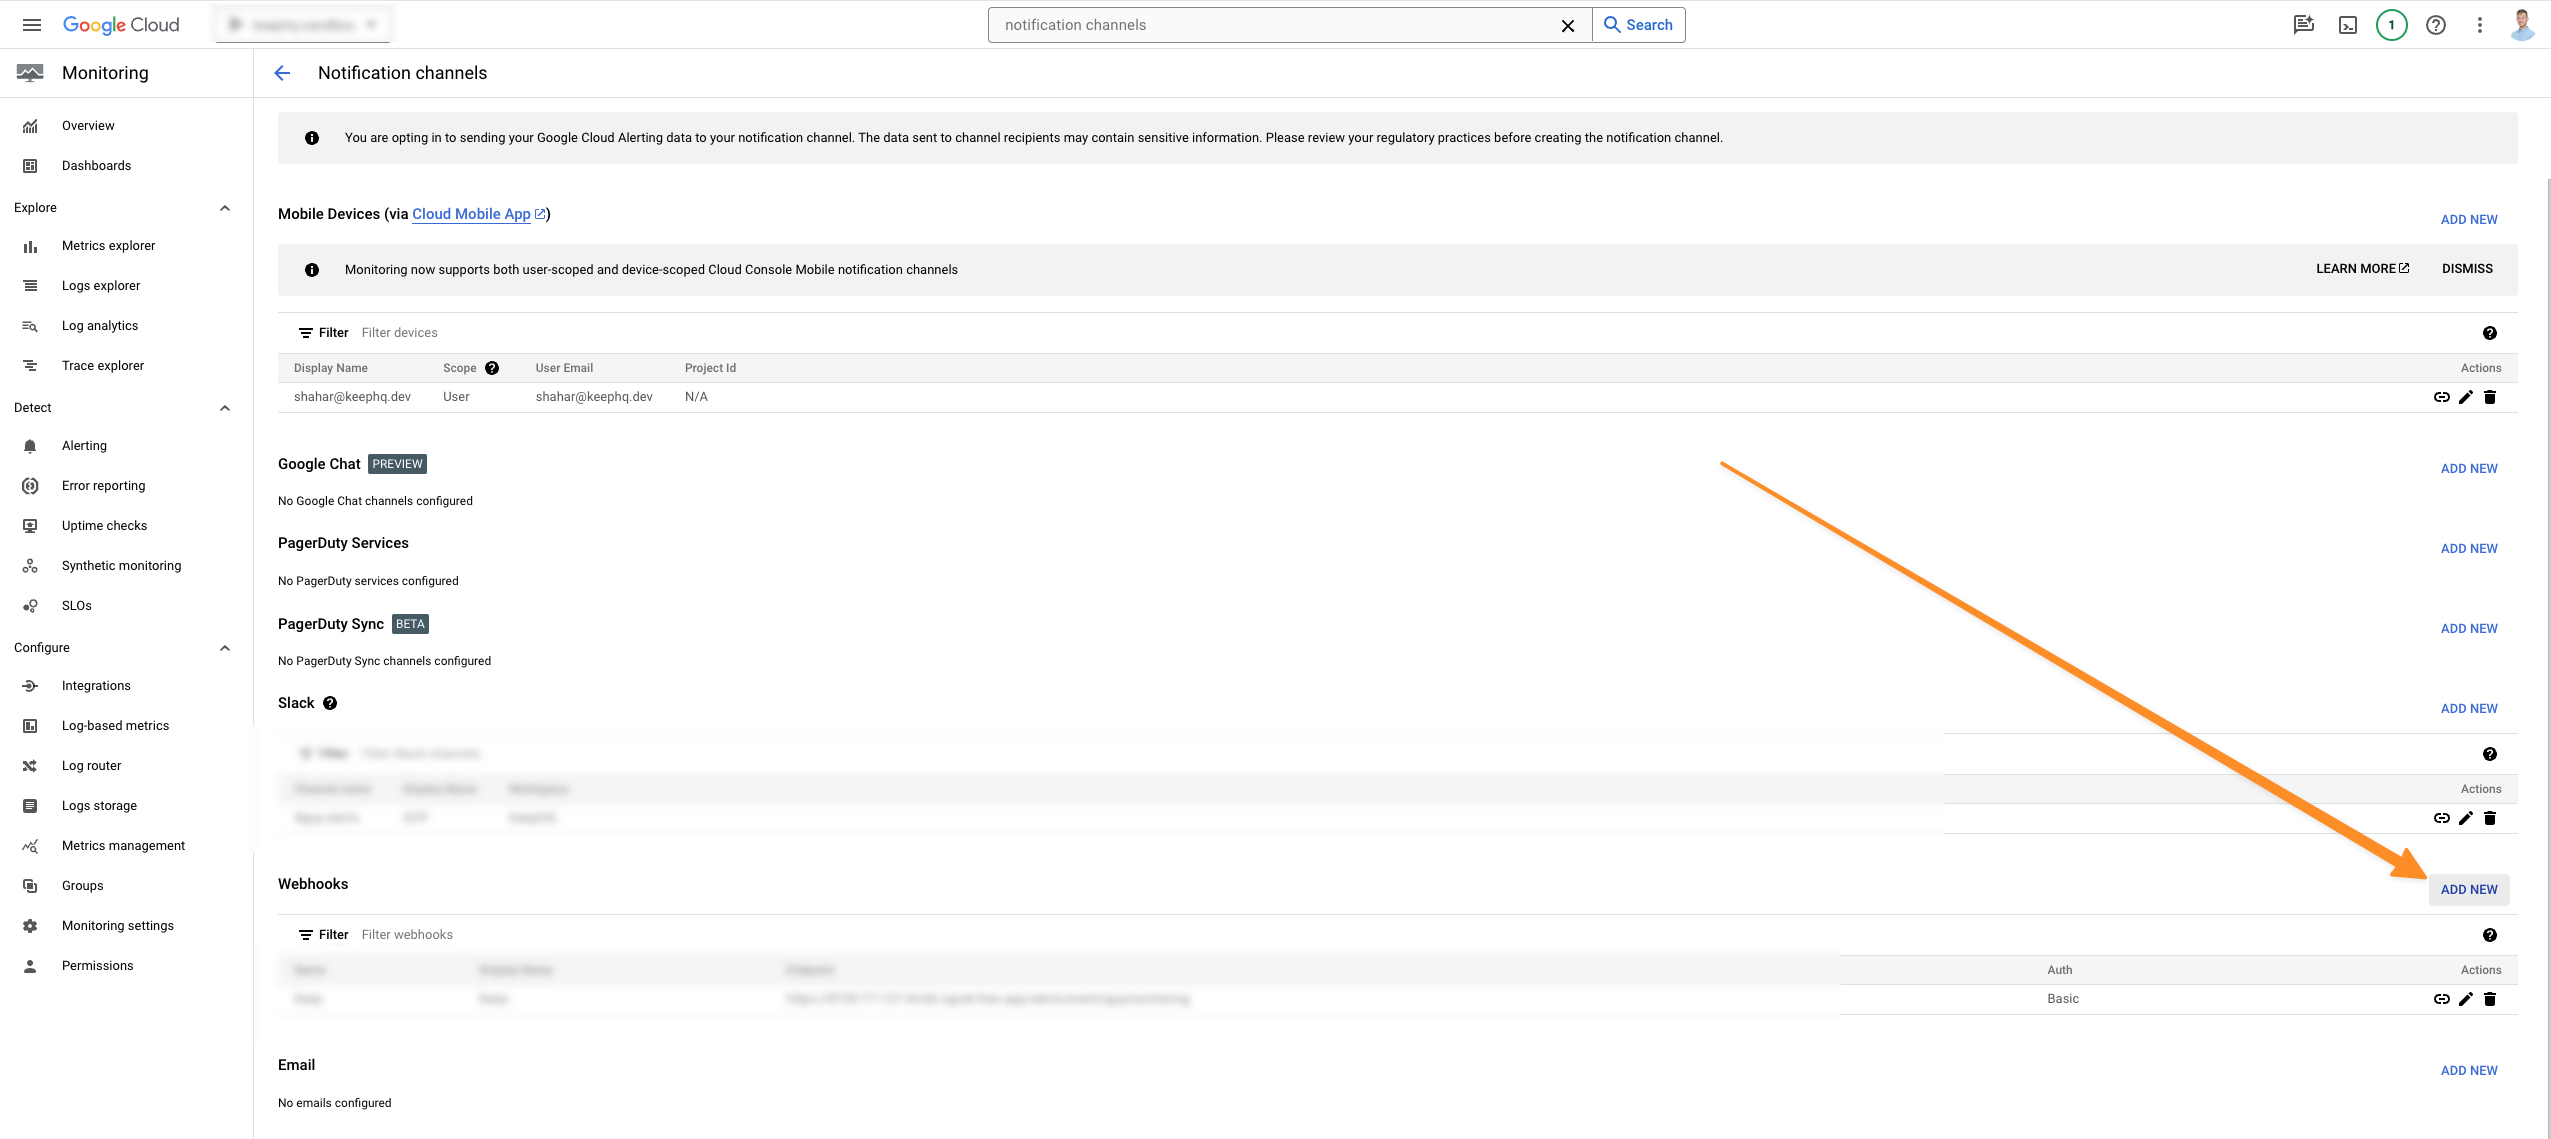
Task: Open Metrics explorer
Action: [108, 246]
